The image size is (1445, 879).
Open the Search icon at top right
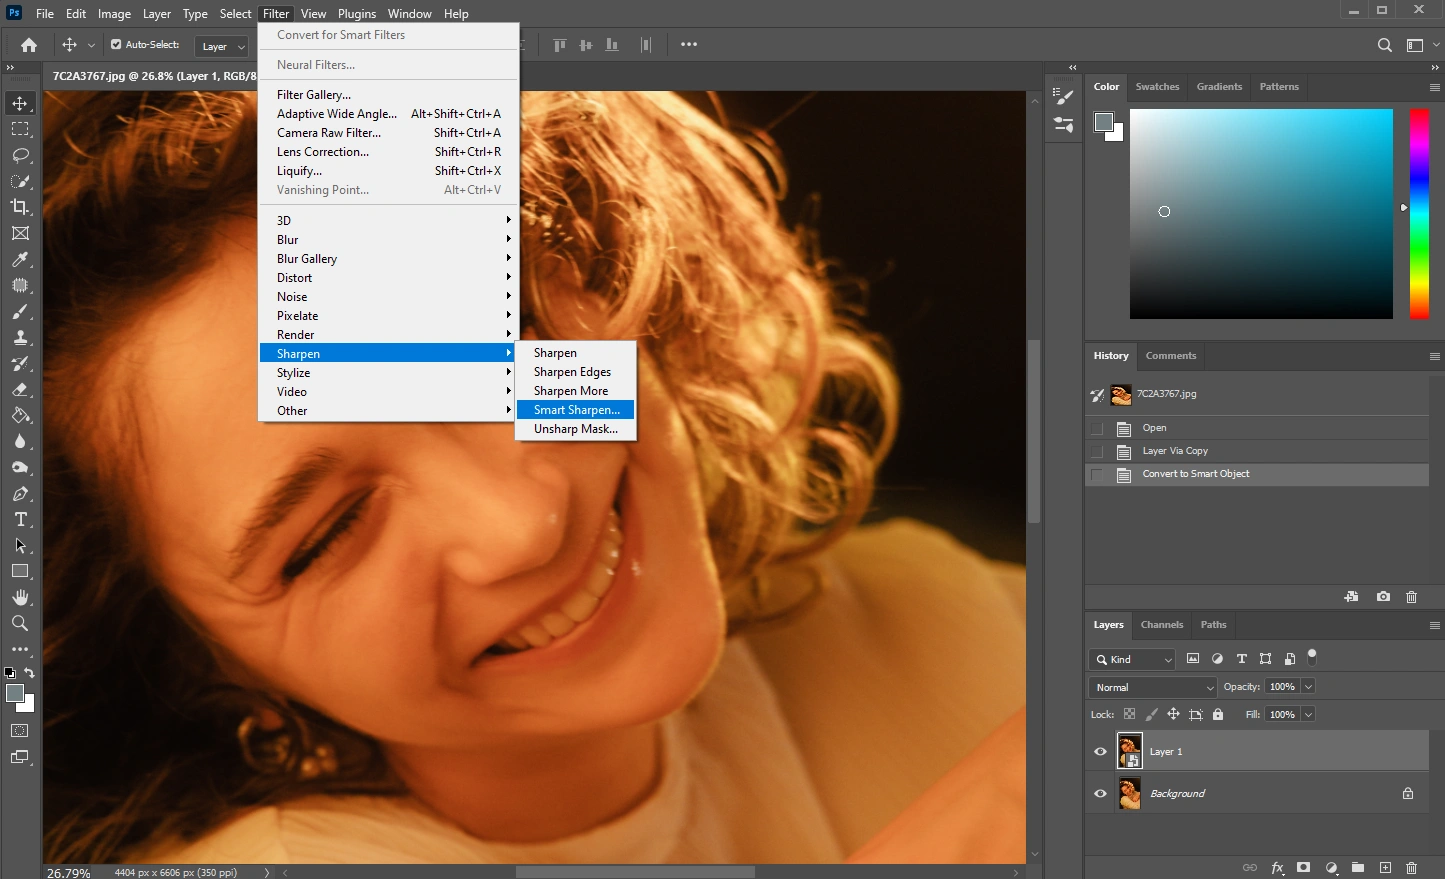click(x=1385, y=45)
